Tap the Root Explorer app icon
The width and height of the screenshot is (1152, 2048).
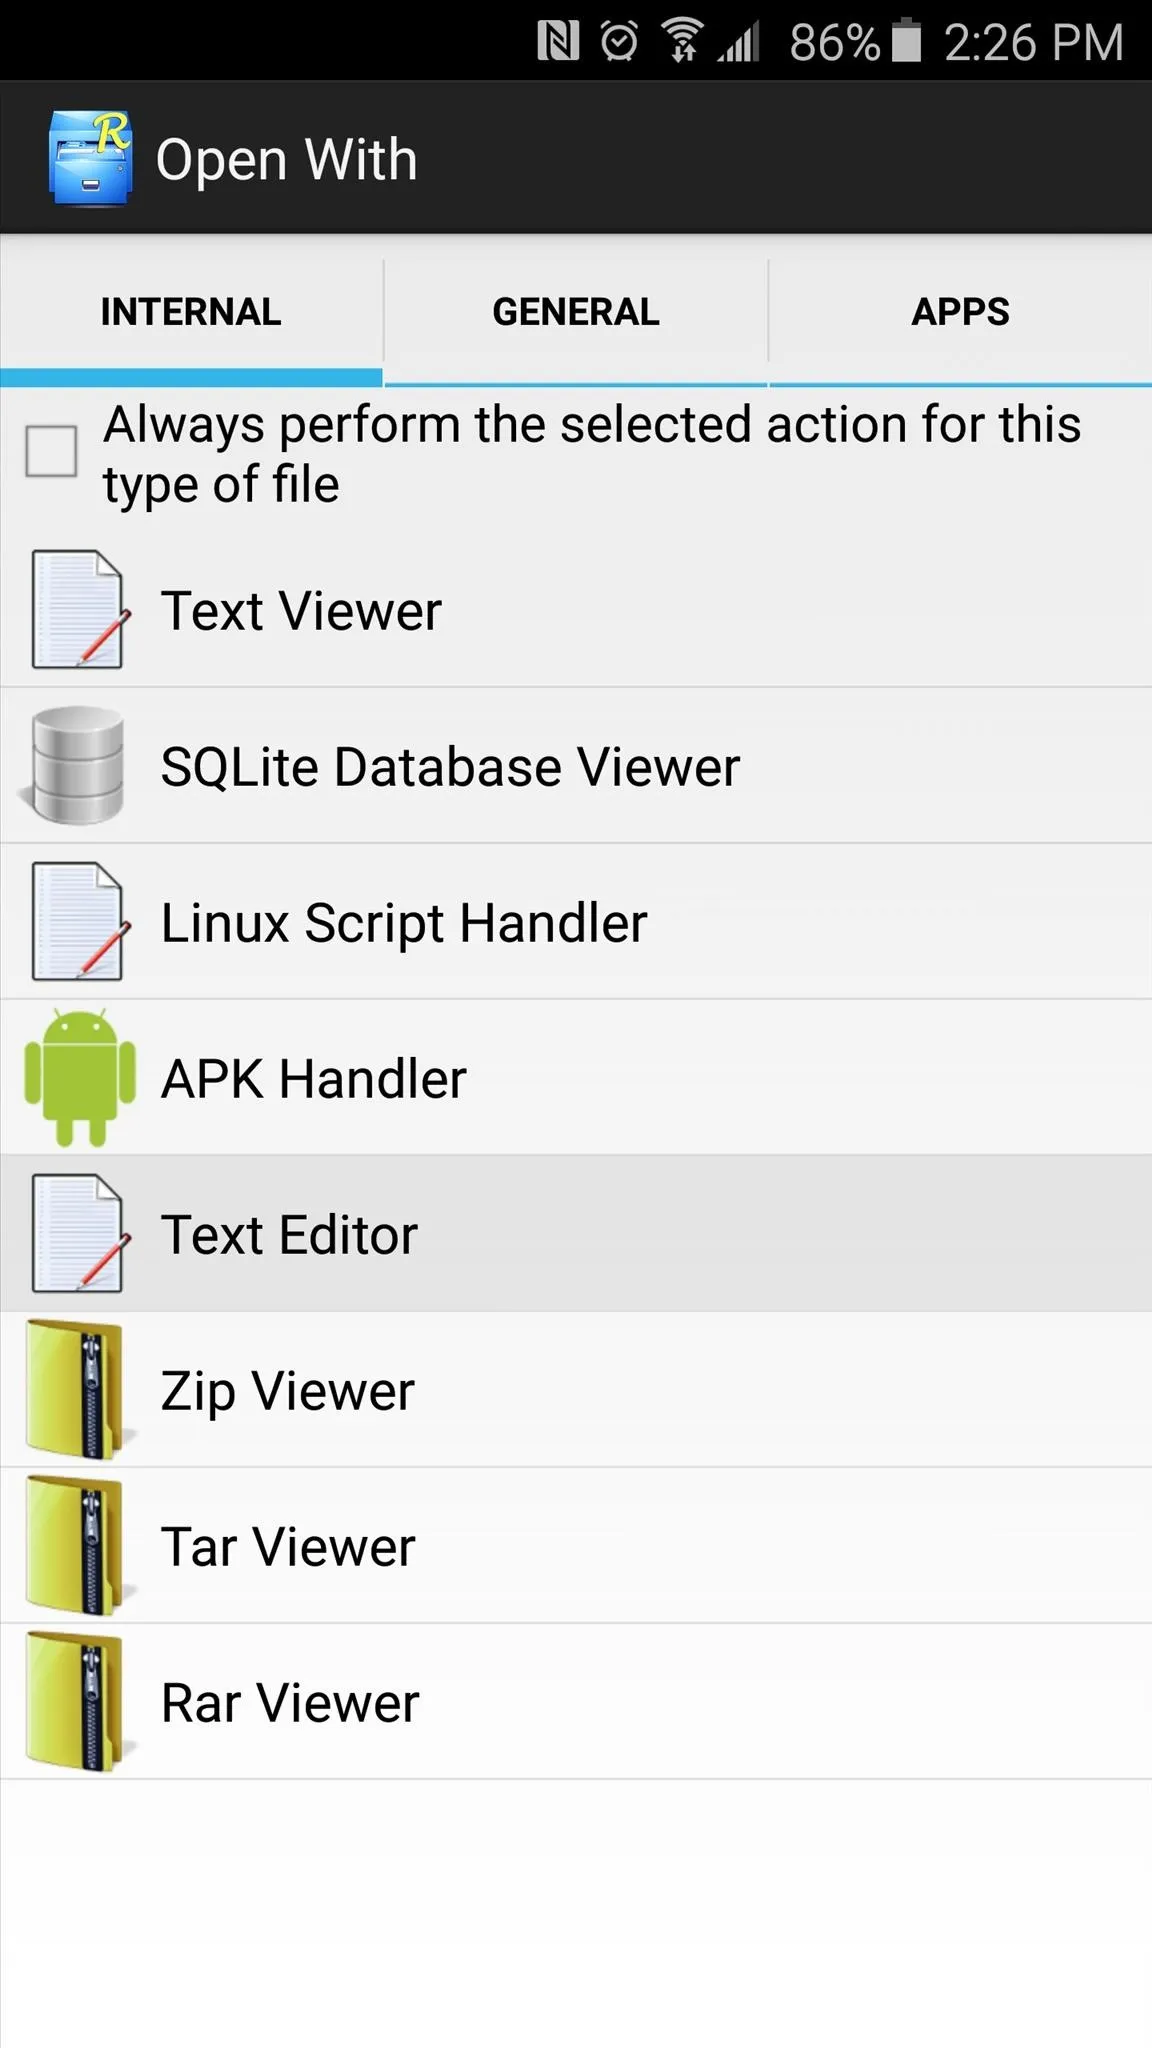(x=90, y=158)
